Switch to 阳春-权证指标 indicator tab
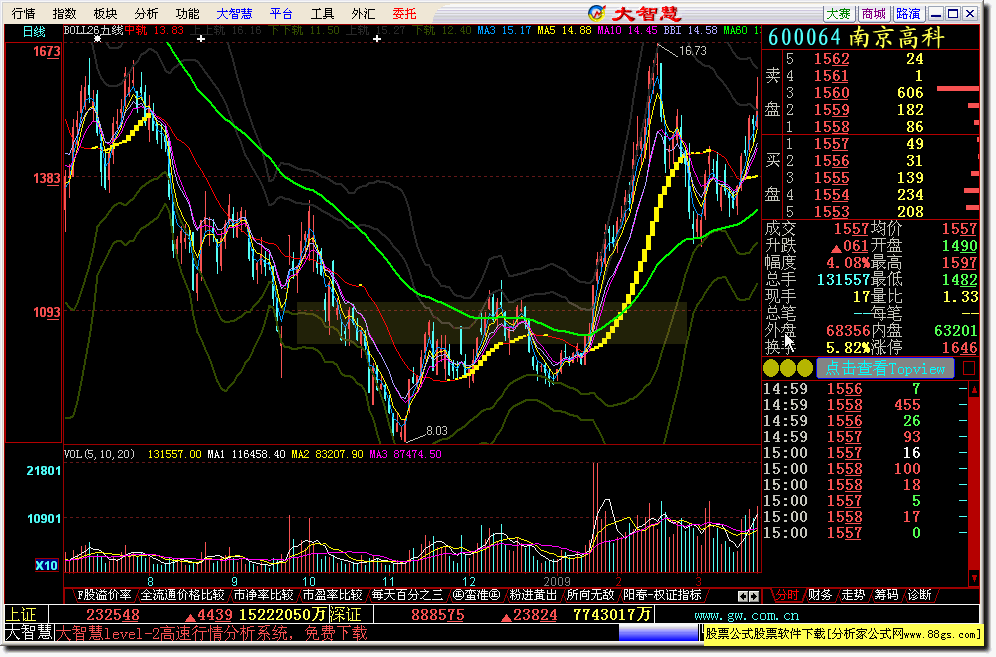Image resolution: width=996 pixels, height=657 pixels. (663, 595)
